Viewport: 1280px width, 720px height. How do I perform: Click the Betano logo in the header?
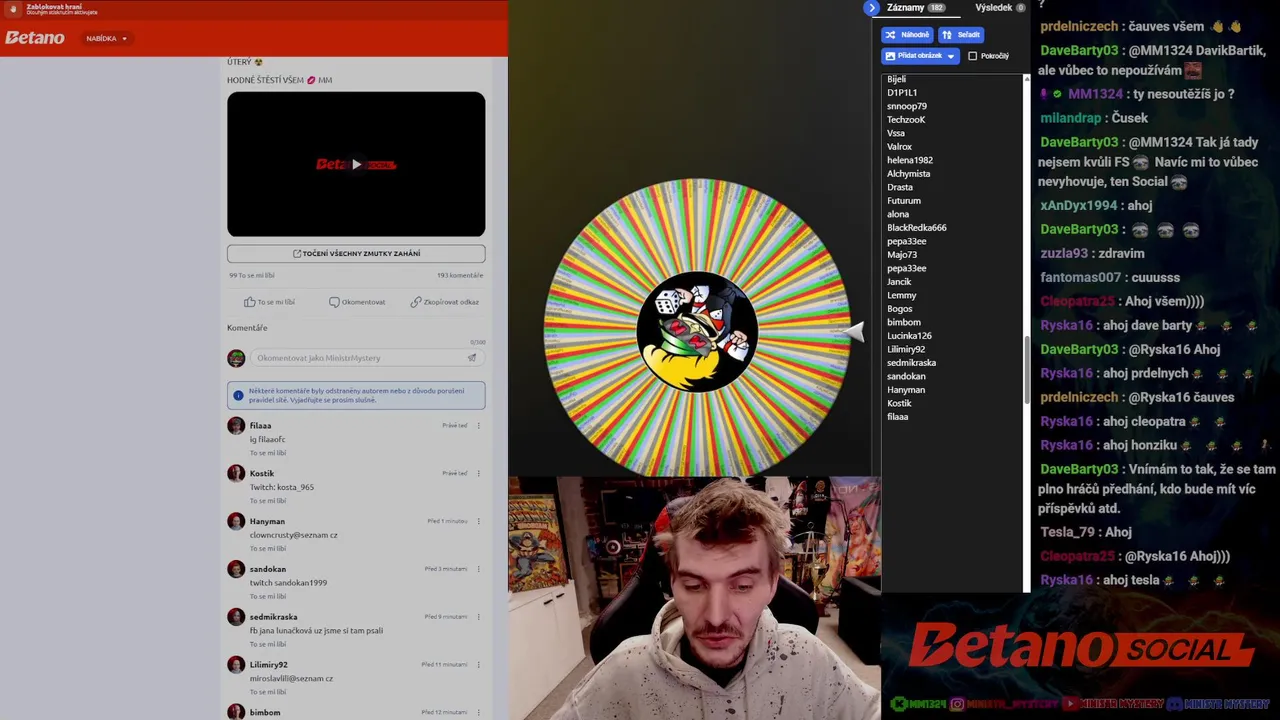(x=35, y=38)
